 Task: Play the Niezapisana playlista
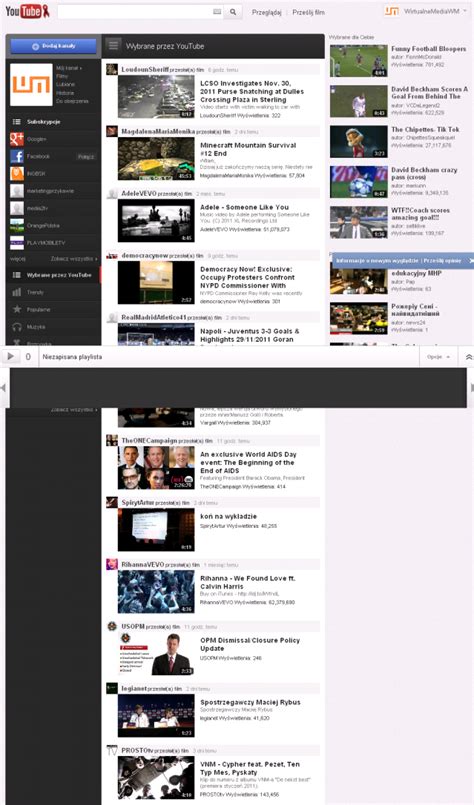[10, 356]
